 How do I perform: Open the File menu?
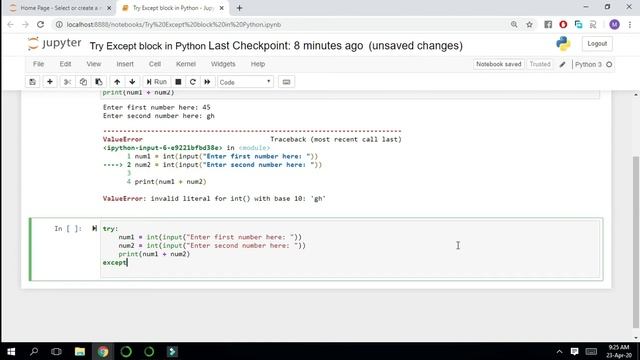[x=38, y=64]
